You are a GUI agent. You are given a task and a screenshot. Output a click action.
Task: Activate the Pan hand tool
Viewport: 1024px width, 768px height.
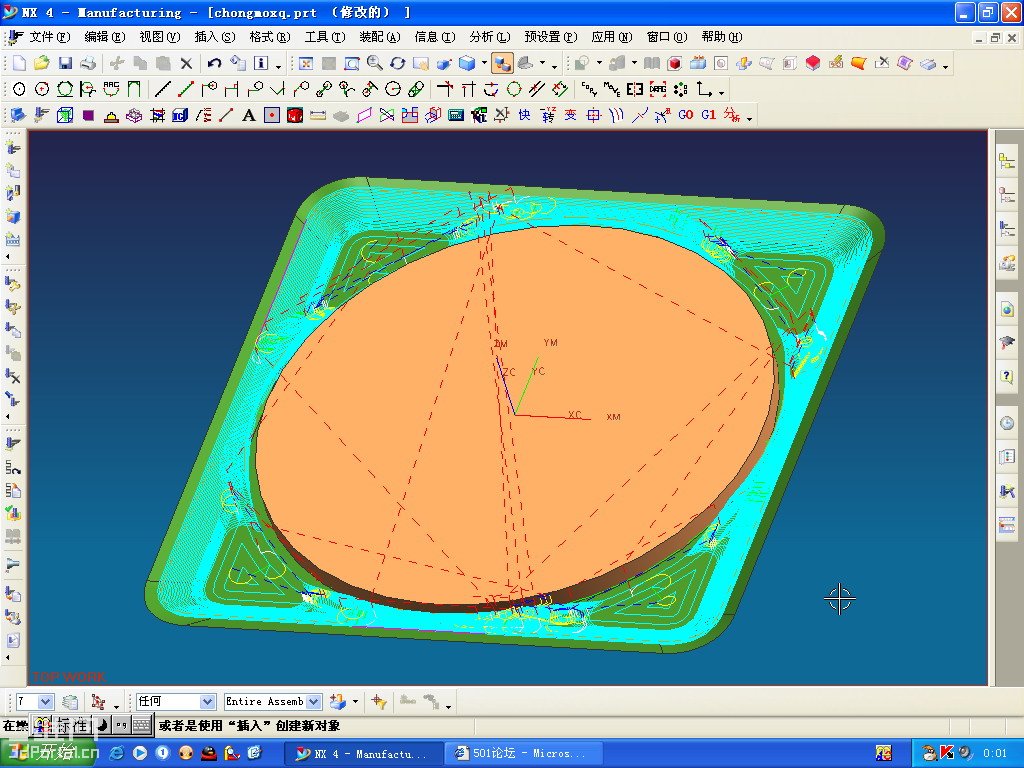tap(421, 63)
